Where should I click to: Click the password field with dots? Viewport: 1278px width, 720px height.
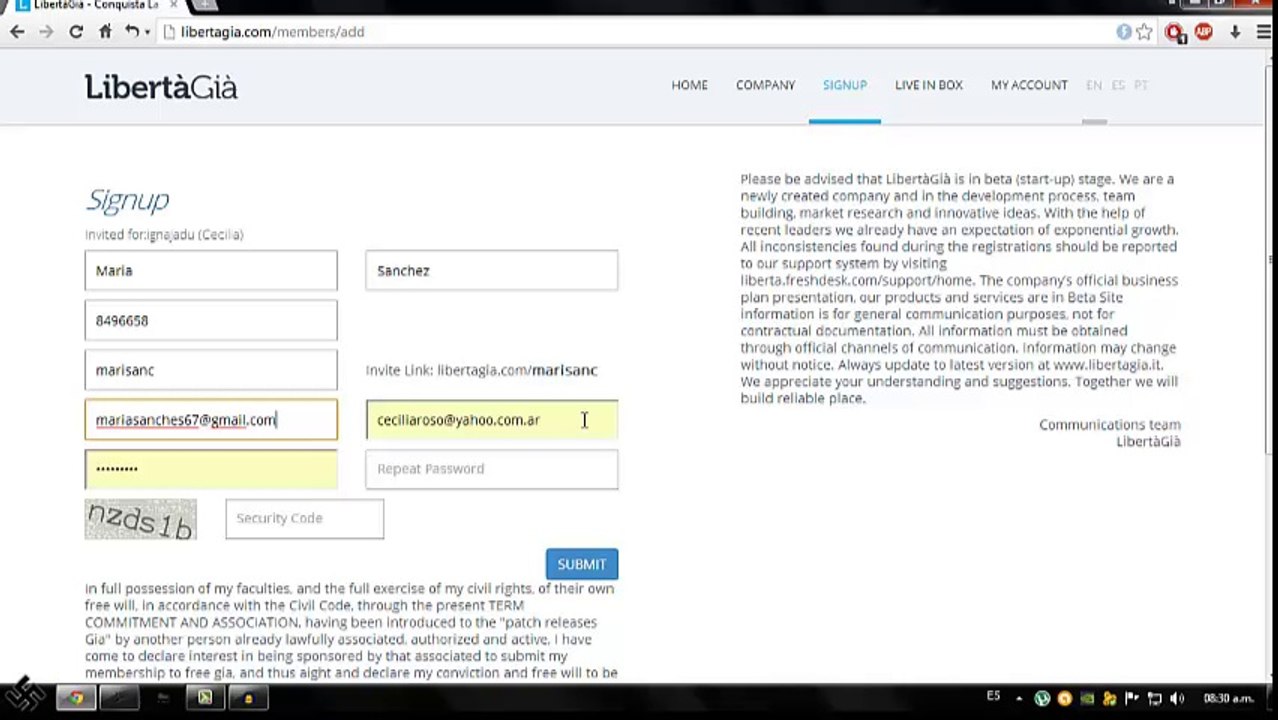tap(211, 469)
